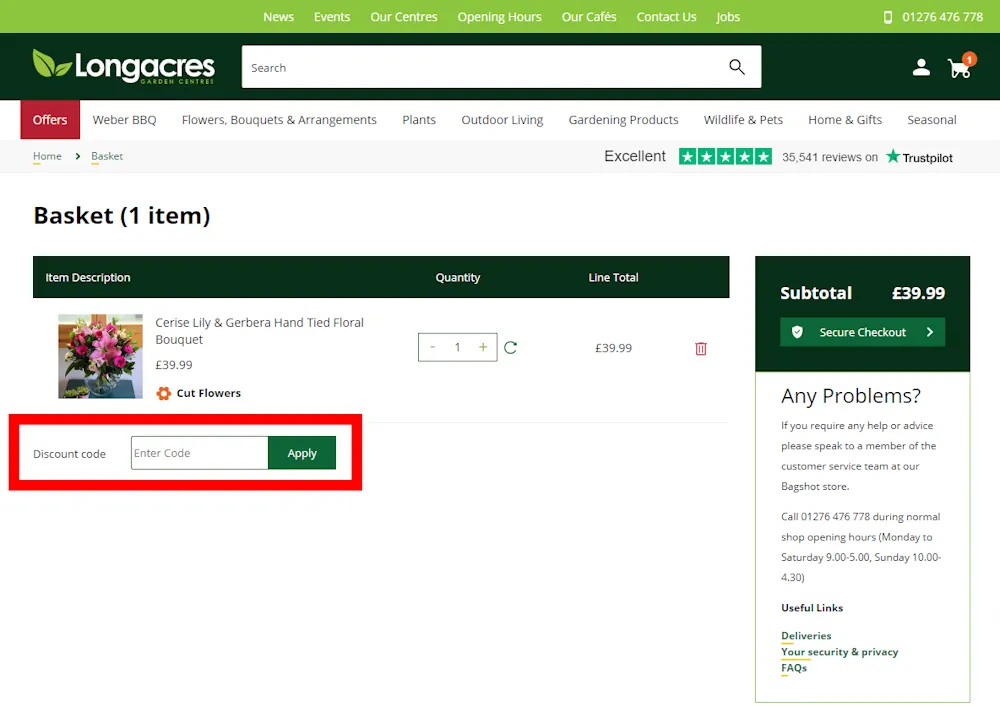Open the bouquet product thumbnail

(100, 356)
